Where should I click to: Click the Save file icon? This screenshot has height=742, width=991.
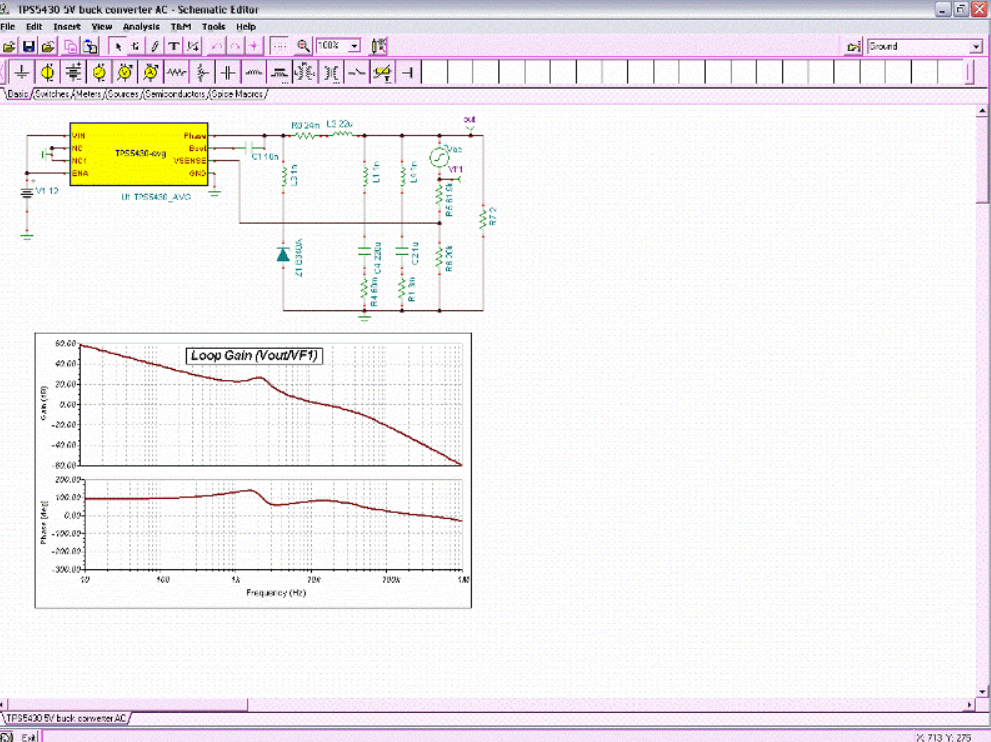click(x=29, y=46)
